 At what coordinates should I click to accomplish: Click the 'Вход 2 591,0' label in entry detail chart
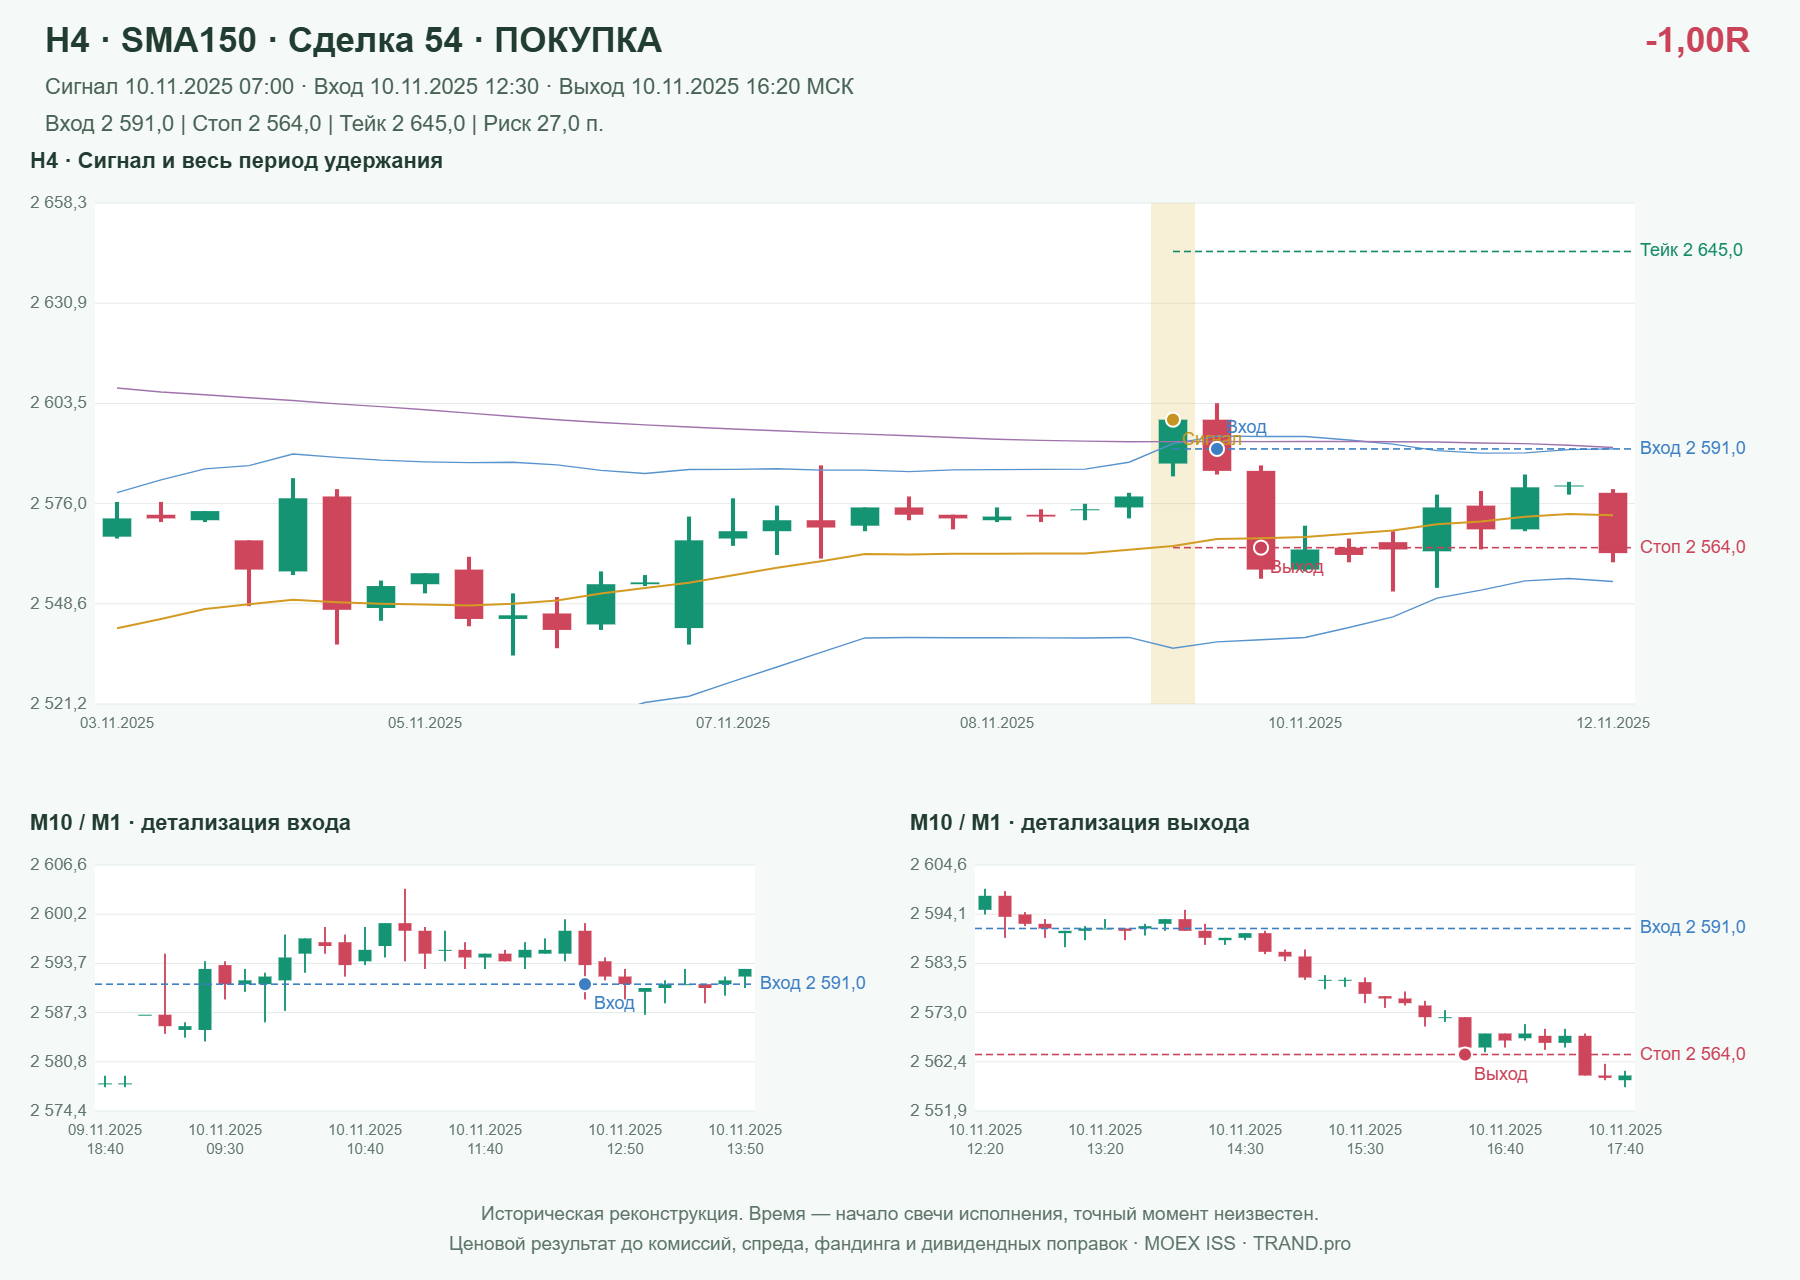pos(812,983)
